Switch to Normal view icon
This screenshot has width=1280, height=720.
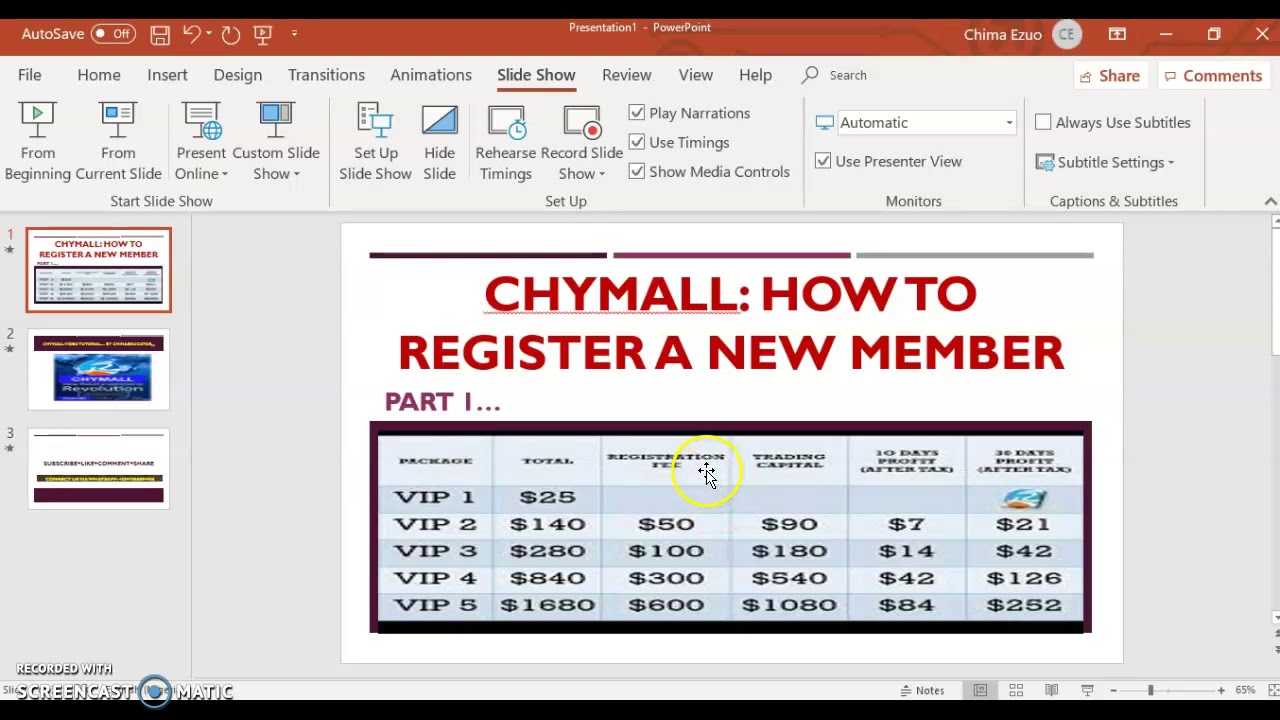click(980, 690)
